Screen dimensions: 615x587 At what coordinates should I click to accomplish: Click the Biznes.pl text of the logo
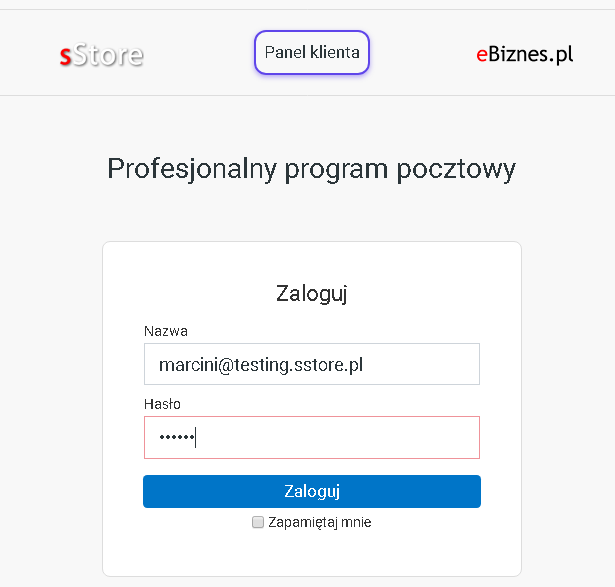point(531,54)
